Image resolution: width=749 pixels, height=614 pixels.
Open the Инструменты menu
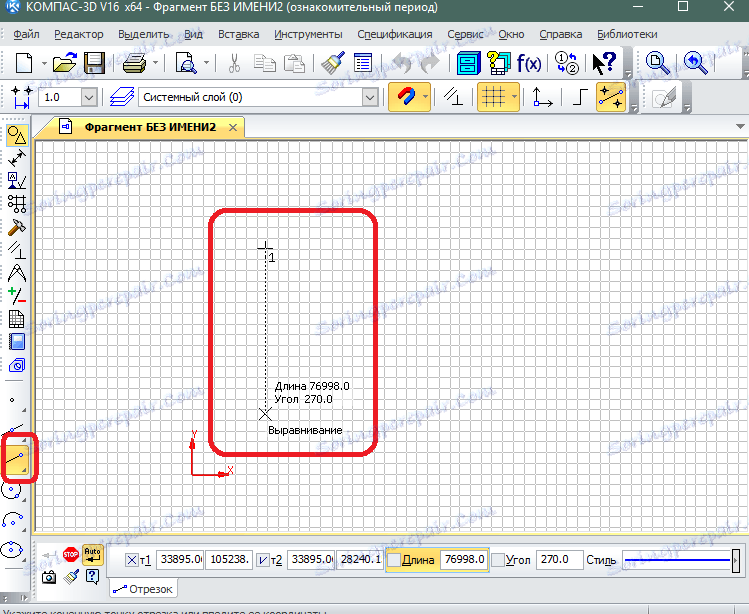308,34
